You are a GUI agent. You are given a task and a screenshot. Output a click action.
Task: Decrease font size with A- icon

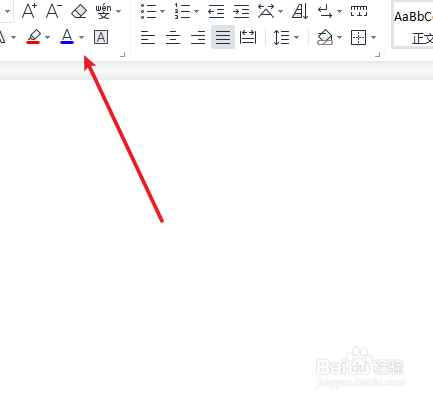[54, 11]
